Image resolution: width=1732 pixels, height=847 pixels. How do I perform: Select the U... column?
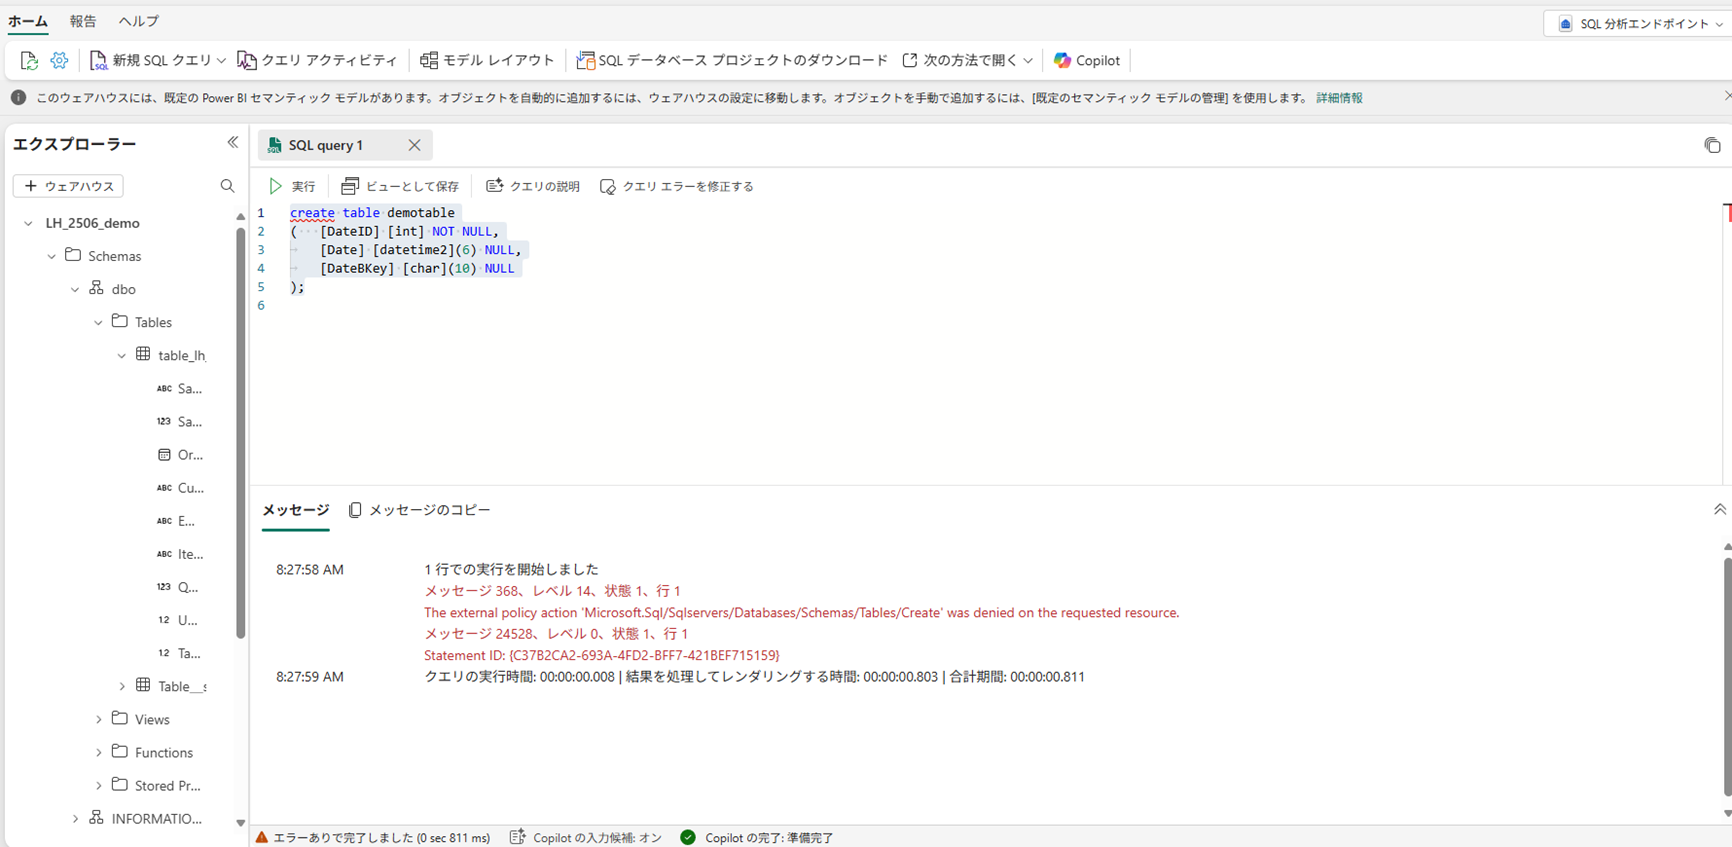tap(178, 620)
